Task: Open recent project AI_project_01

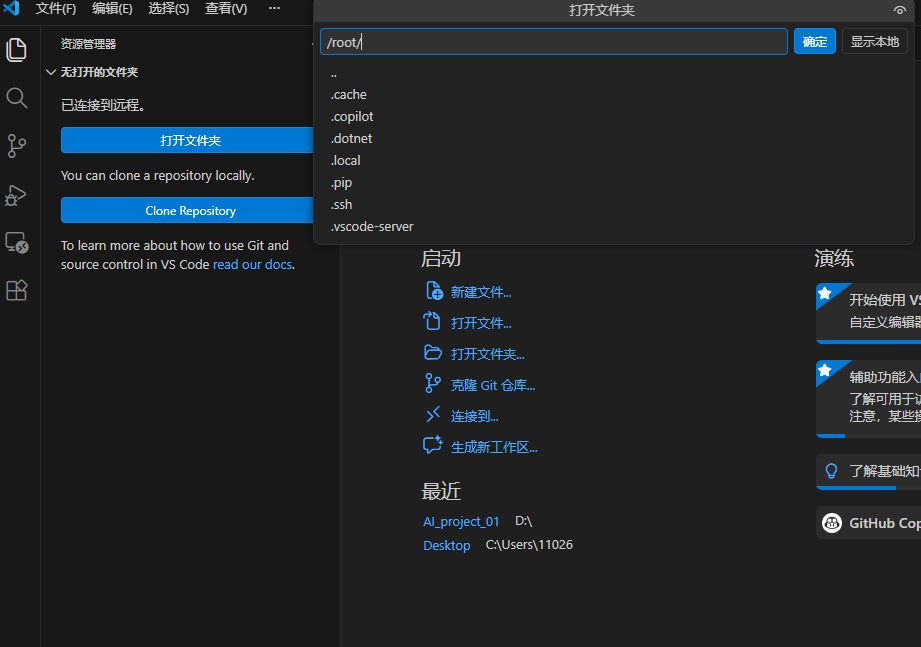Action: tap(461, 522)
